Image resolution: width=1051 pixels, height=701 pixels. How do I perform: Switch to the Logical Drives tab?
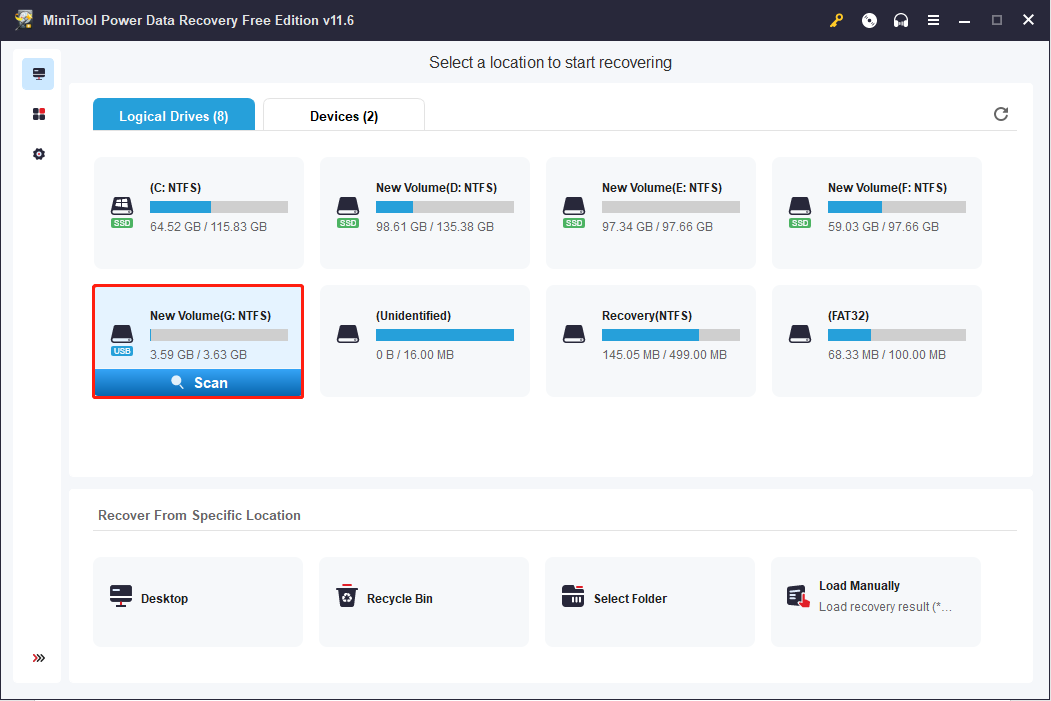tap(173, 114)
